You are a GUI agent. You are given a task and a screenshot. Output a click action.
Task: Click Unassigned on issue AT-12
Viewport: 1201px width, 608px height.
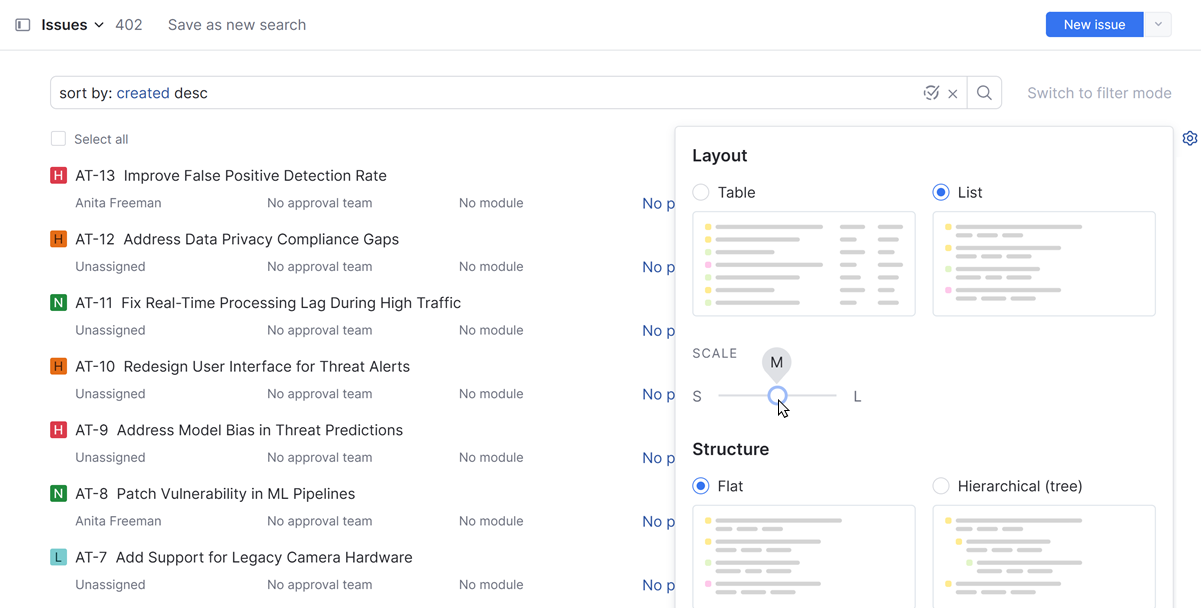pyautogui.click(x=110, y=267)
